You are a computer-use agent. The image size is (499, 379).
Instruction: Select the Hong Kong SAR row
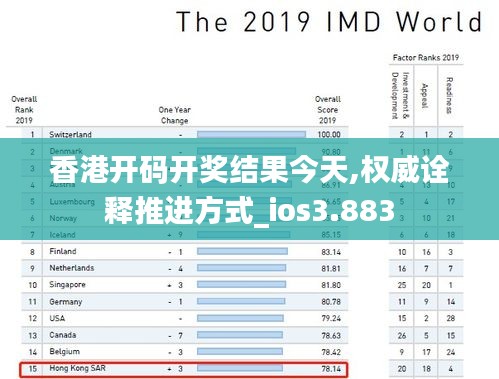(x=183, y=369)
